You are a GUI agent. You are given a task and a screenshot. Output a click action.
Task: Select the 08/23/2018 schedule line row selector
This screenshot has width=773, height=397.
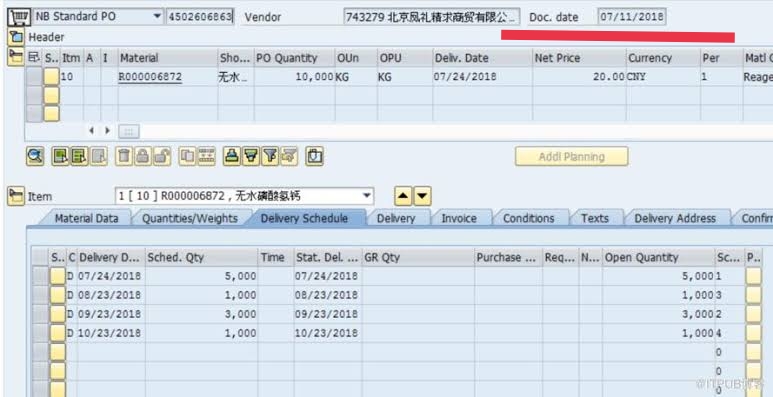click(40, 295)
